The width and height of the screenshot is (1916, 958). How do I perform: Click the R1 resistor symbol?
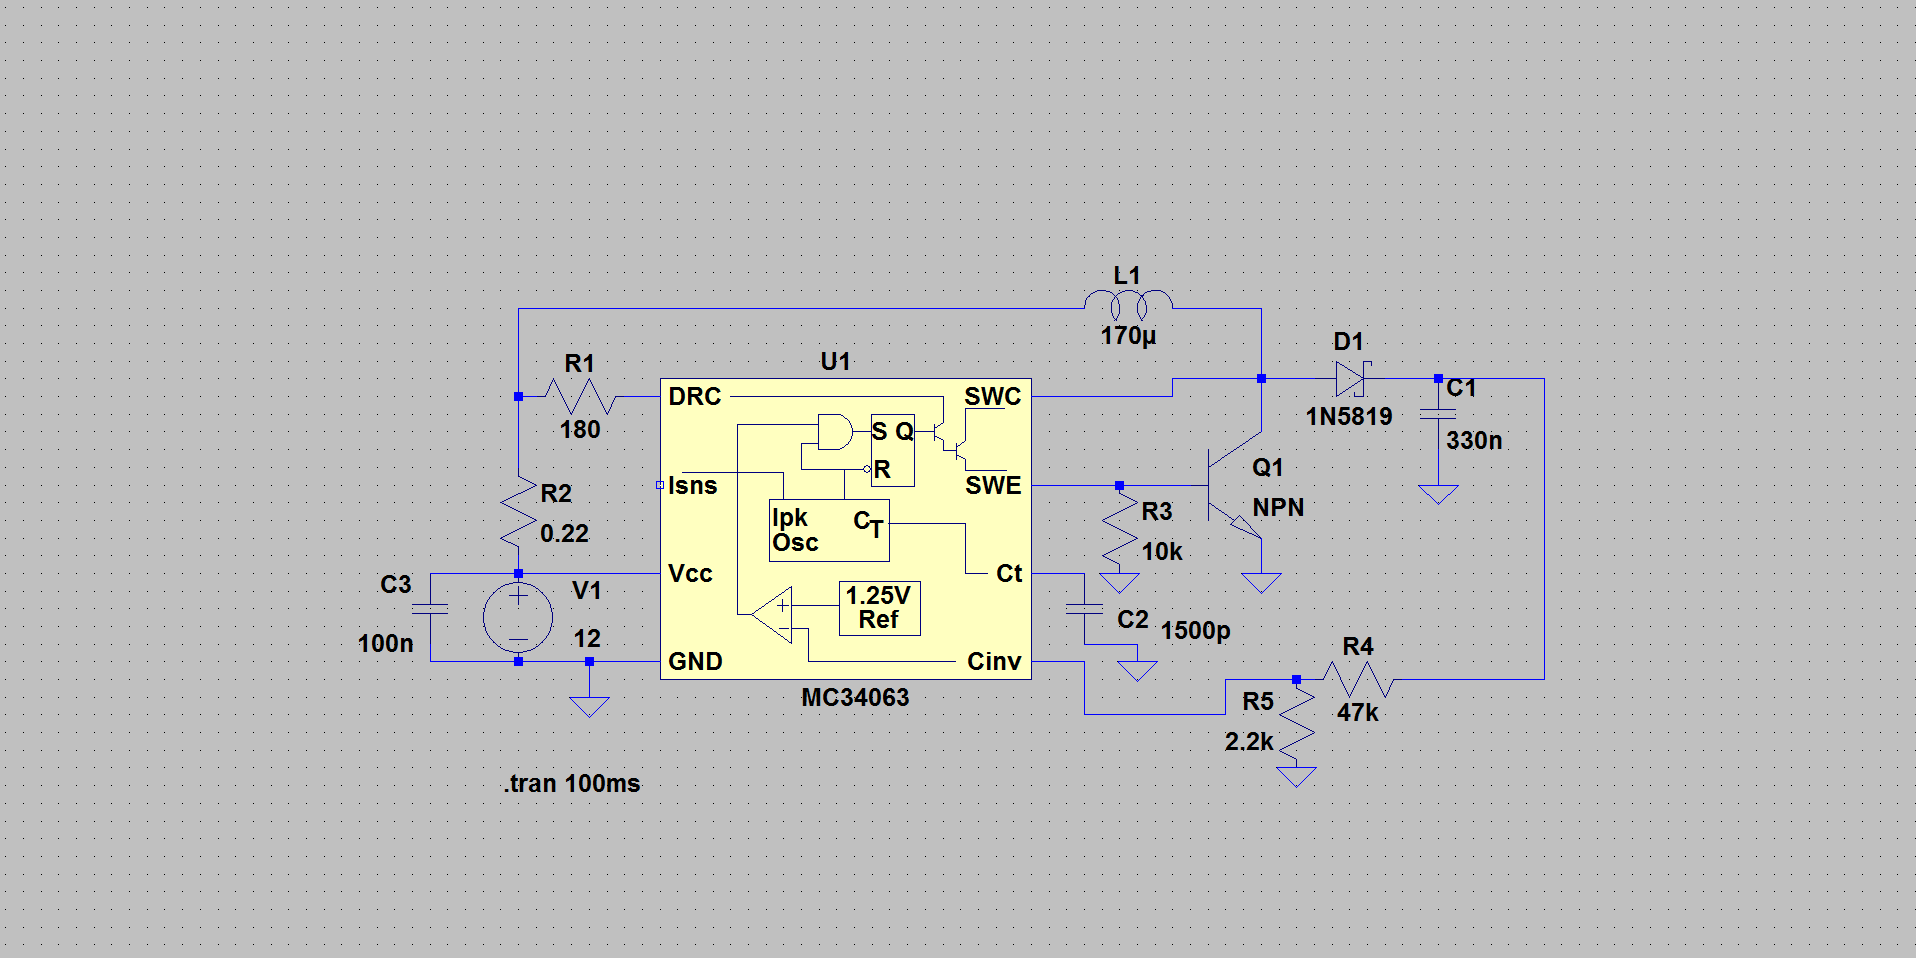580,396
